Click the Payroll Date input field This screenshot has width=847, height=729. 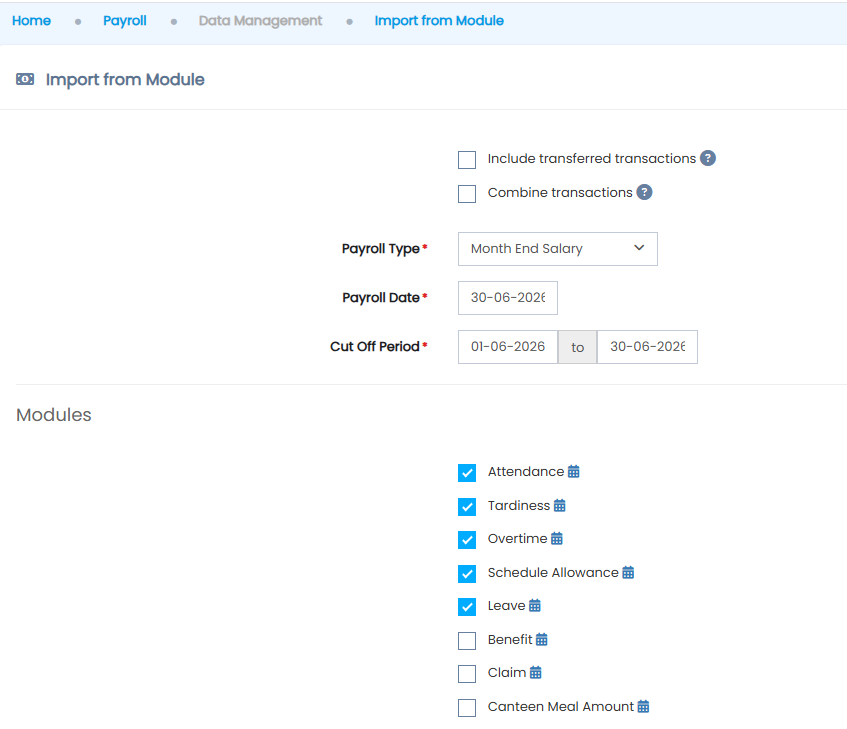(x=508, y=298)
